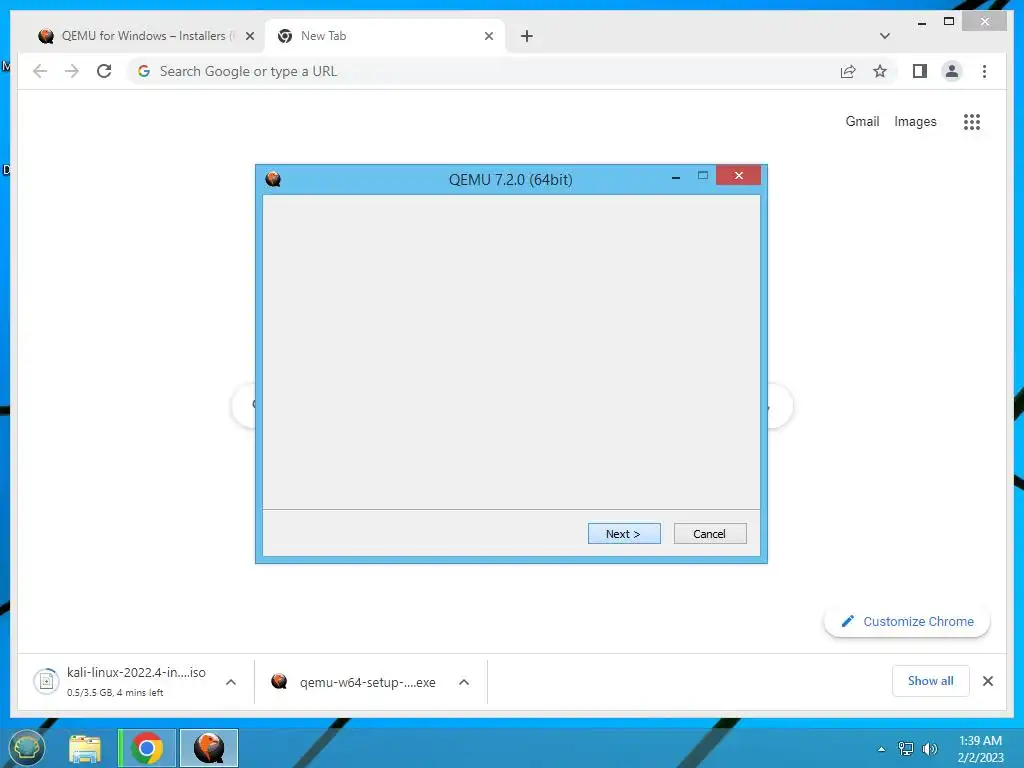The height and width of the screenshot is (768, 1024).
Task: Close the QEMU for Windows tab
Action: coord(249,37)
